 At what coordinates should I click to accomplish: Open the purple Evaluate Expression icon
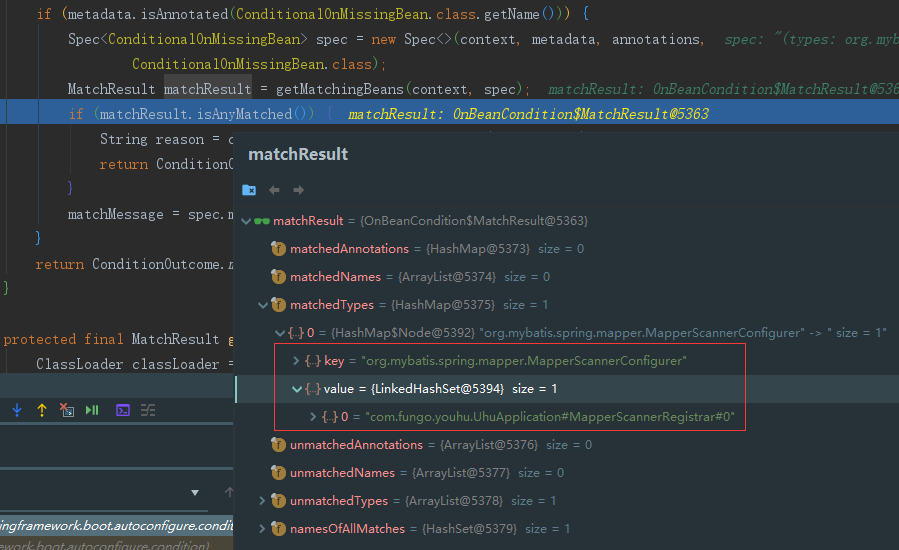click(123, 410)
